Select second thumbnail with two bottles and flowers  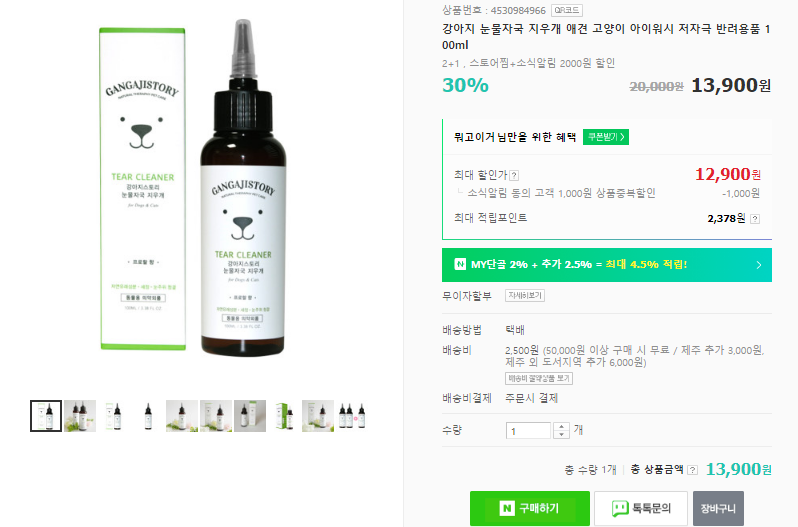[80, 416]
